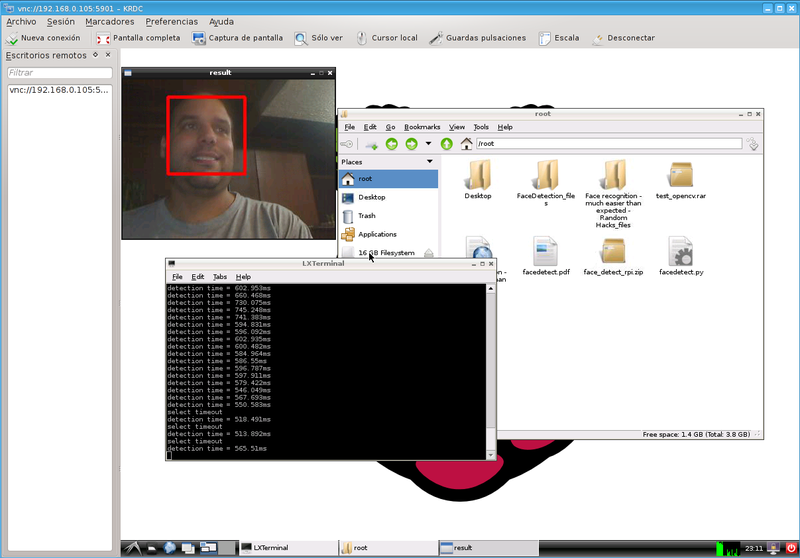Eject the 16 GB Filesystem
The height and width of the screenshot is (558, 800).
[x=427, y=253]
